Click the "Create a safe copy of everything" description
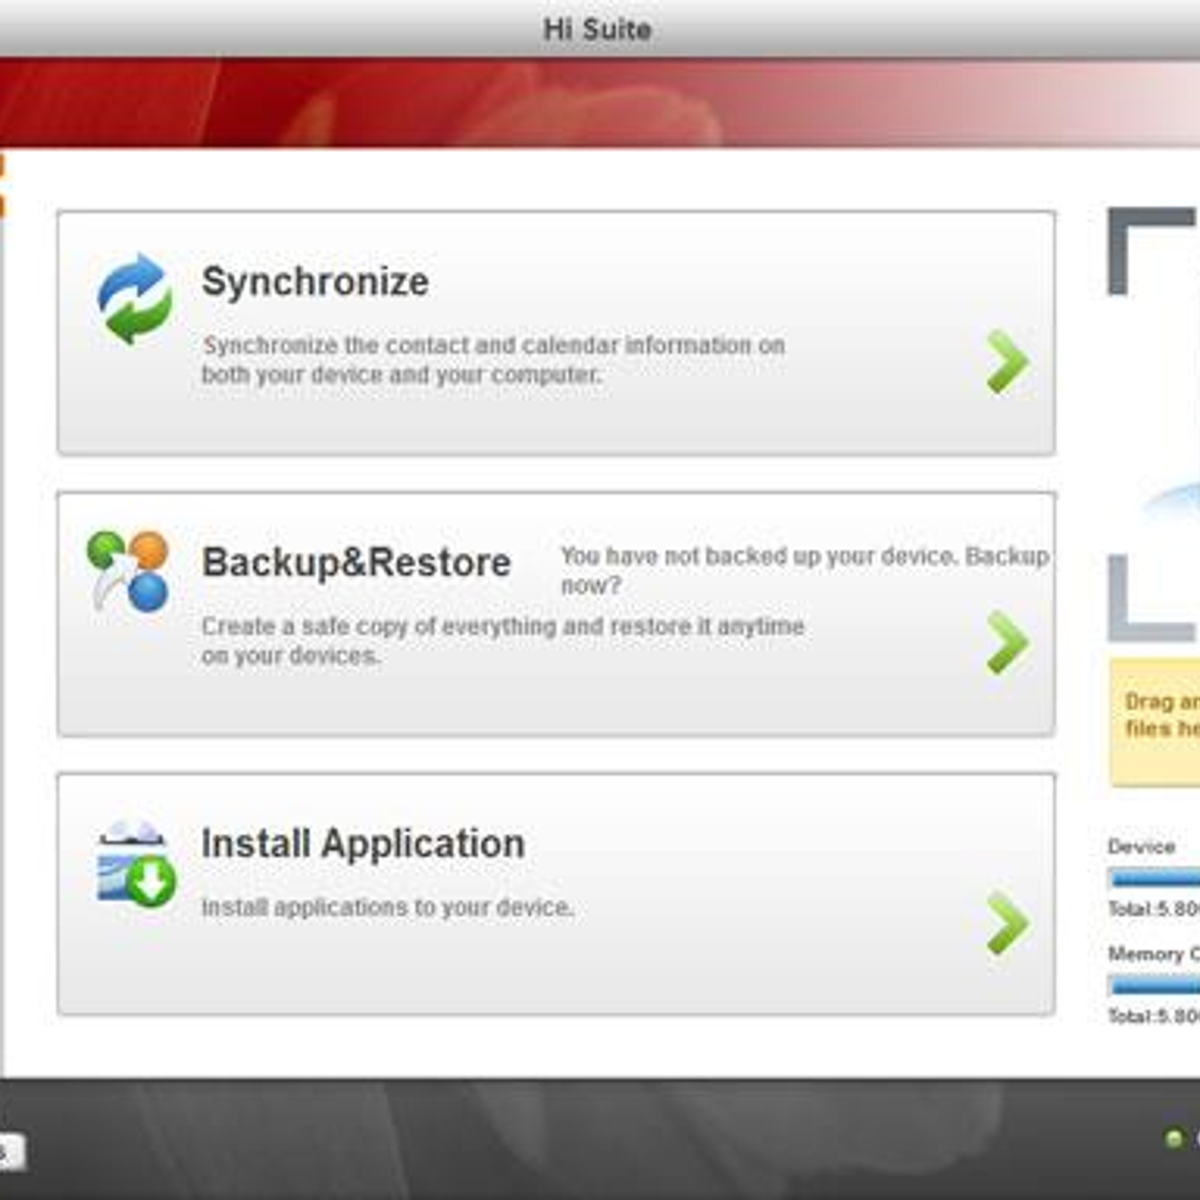 click(503, 641)
